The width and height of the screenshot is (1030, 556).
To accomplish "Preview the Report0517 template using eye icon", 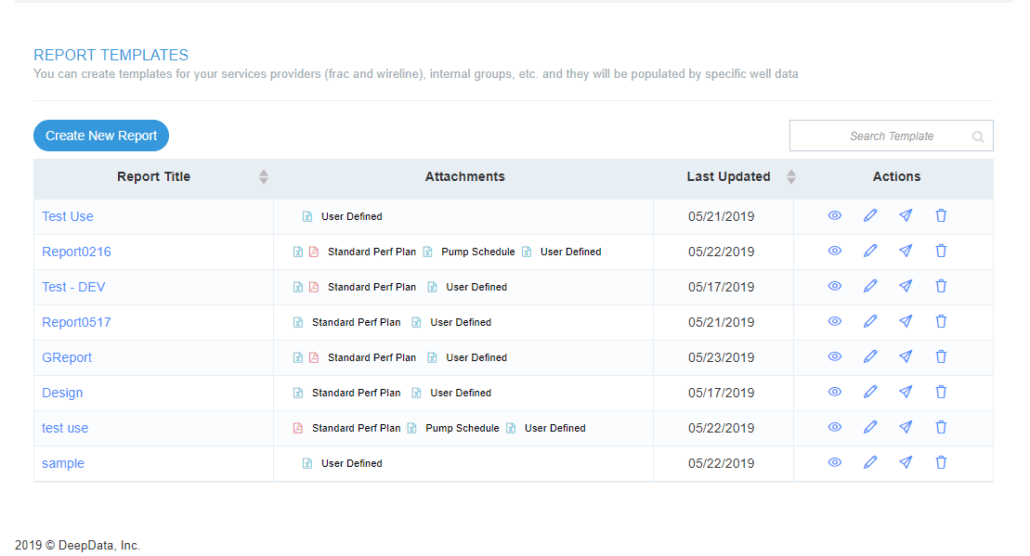I will pyautogui.click(x=834, y=321).
